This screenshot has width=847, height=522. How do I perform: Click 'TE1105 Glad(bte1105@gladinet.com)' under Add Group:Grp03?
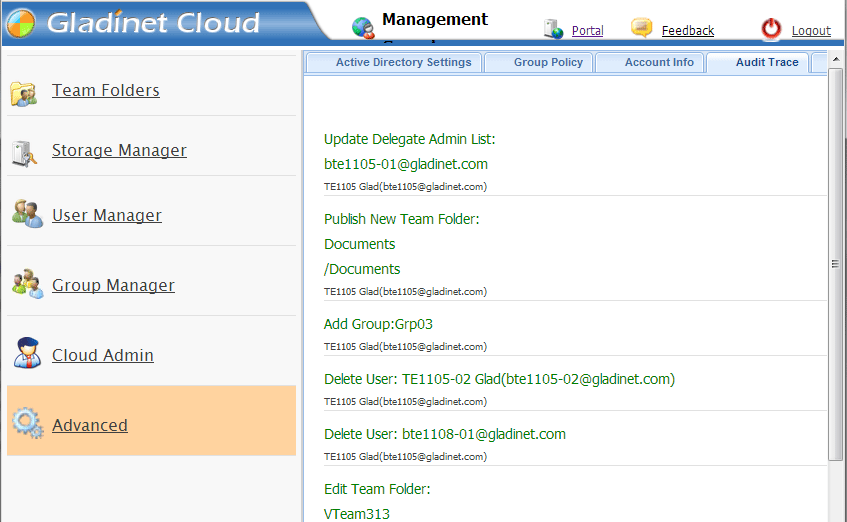pos(405,346)
